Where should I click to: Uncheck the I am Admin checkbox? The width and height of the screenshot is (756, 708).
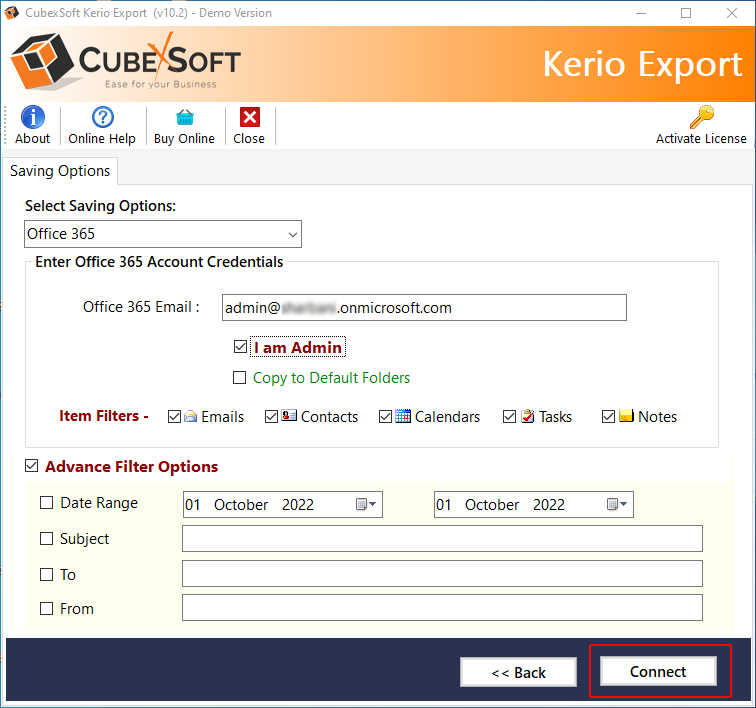click(x=240, y=347)
